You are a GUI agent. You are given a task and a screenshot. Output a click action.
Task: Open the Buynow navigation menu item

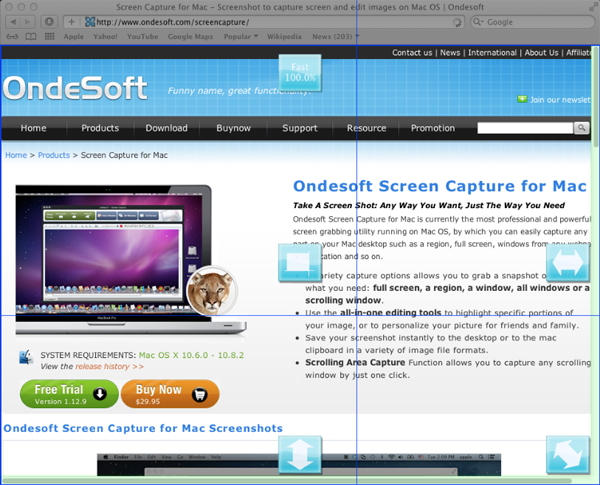pyautogui.click(x=233, y=128)
